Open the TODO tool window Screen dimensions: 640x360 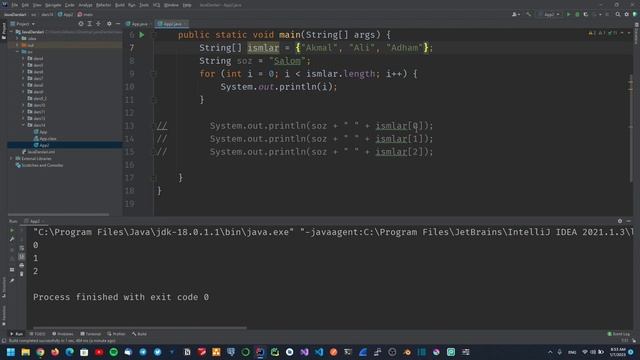[38, 334]
